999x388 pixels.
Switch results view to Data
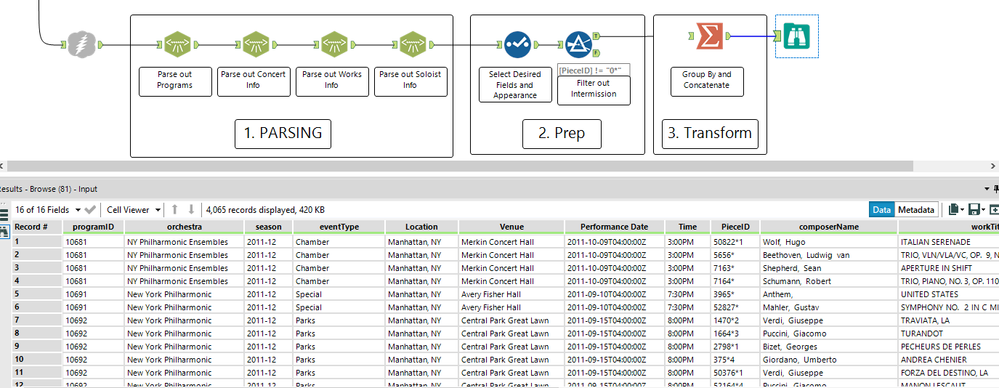click(x=882, y=210)
